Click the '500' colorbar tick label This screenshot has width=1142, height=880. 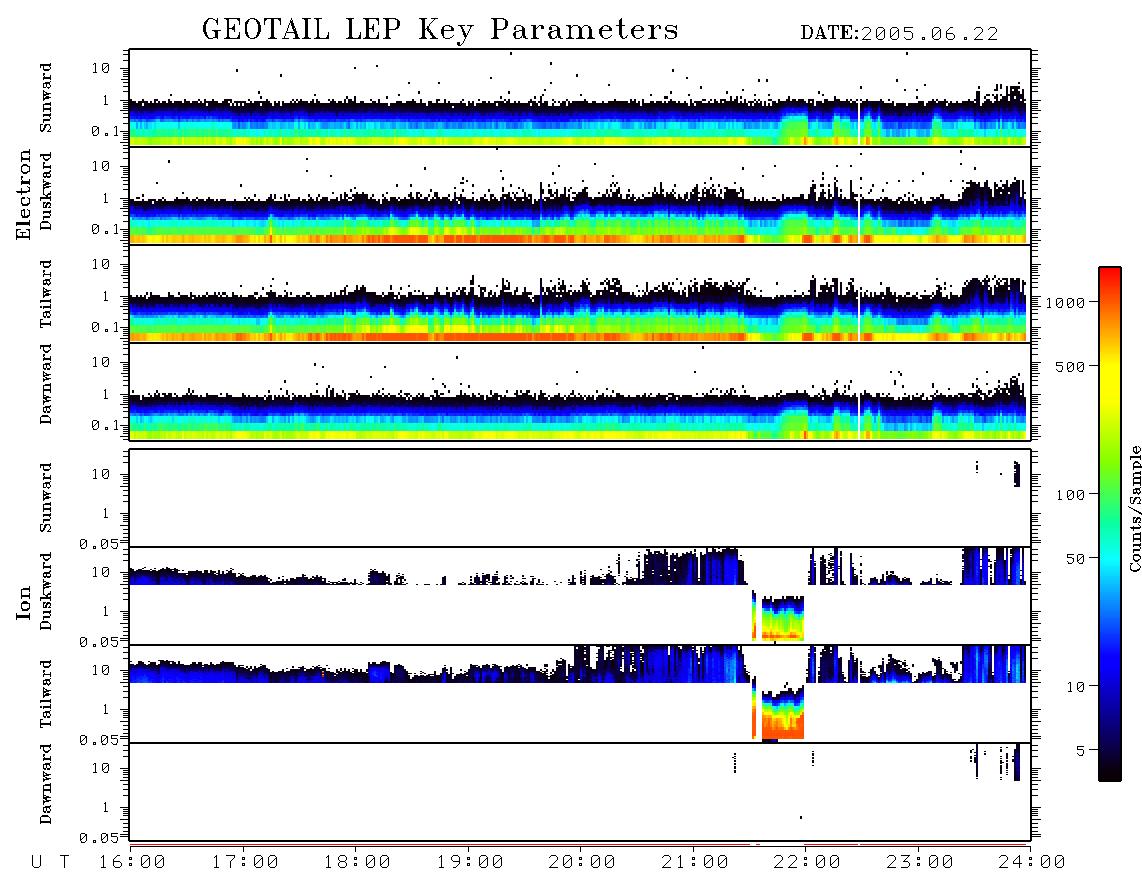pos(1070,366)
